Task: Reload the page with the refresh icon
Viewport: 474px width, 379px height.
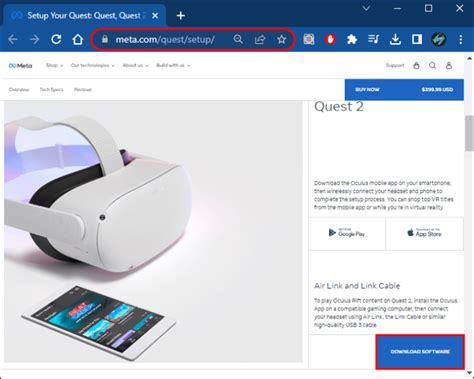Action: point(56,39)
